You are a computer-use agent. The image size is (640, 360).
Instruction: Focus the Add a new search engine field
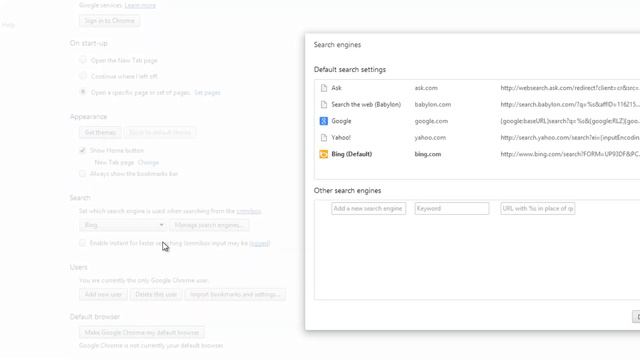click(369, 209)
